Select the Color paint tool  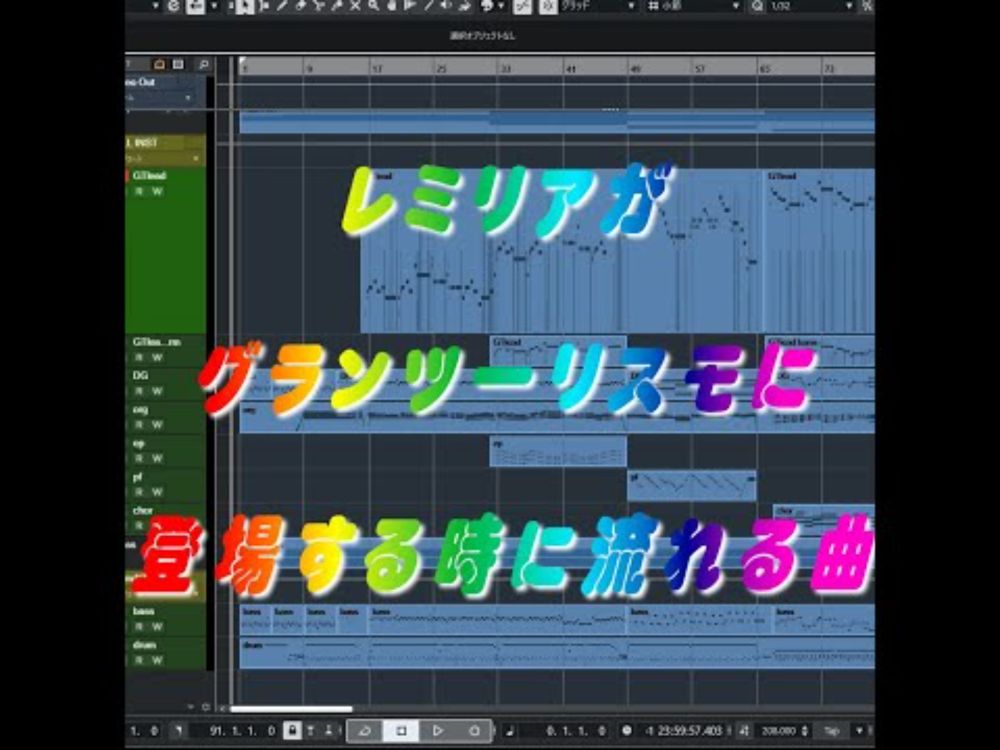[x=466, y=6]
